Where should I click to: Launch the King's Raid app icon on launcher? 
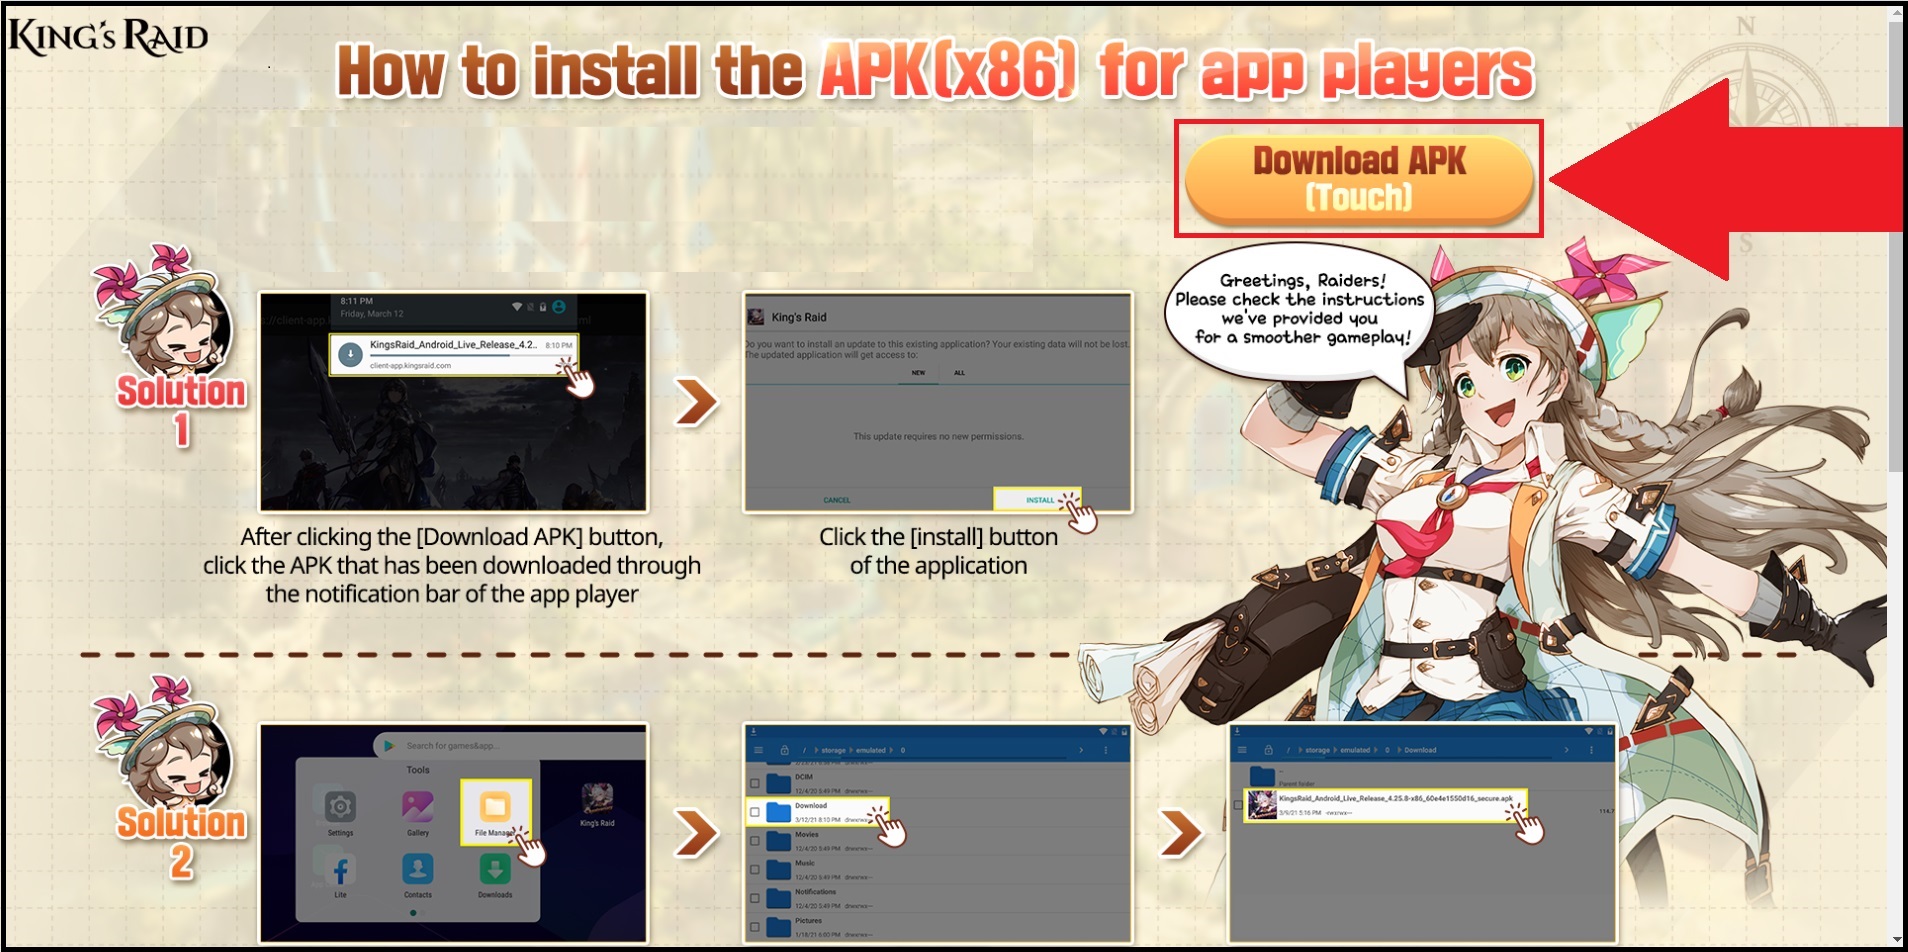[598, 799]
